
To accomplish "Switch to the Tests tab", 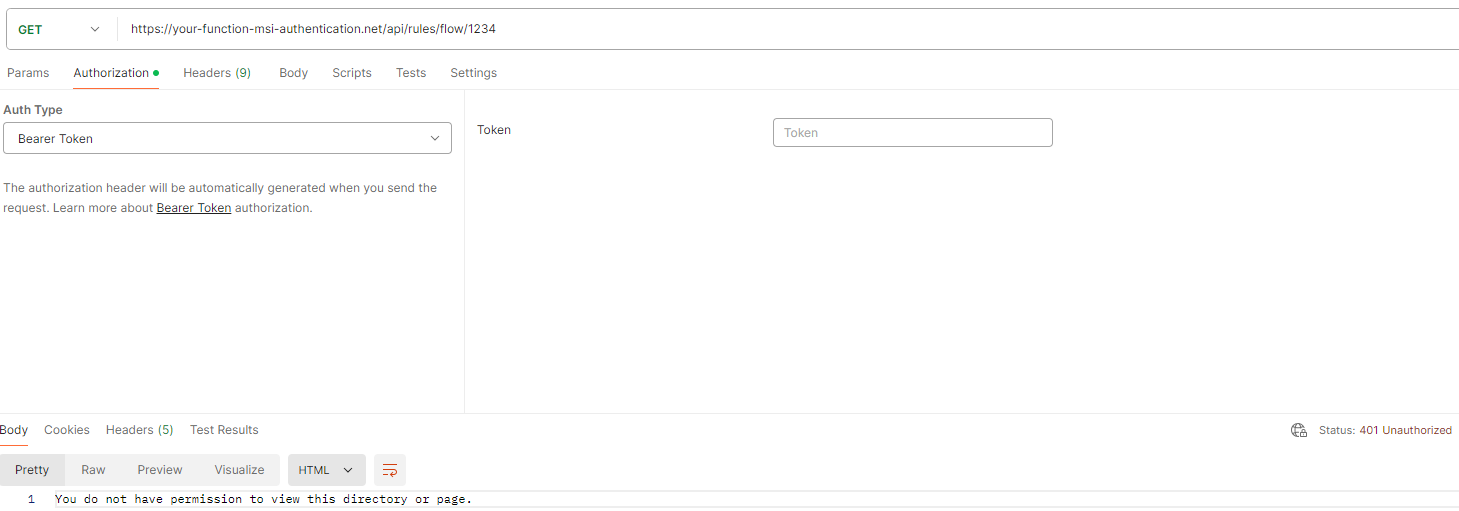I will (x=411, y=73).
